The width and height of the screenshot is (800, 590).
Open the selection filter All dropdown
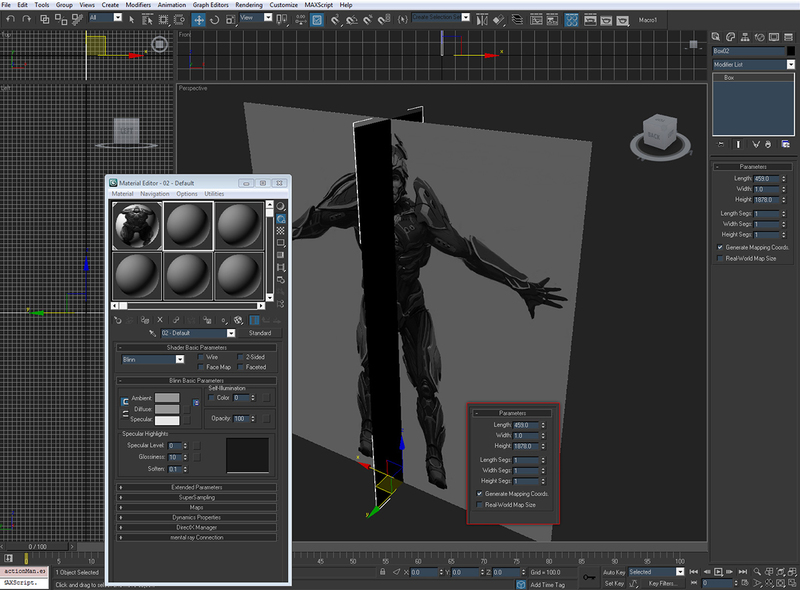[x=118, y=17]
